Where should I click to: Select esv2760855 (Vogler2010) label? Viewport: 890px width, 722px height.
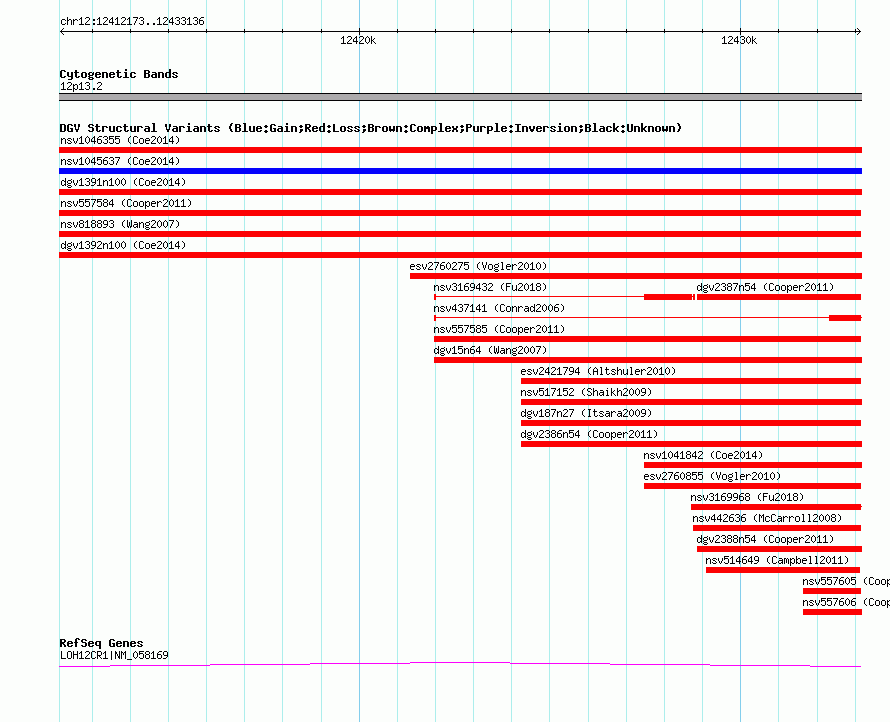712,476
